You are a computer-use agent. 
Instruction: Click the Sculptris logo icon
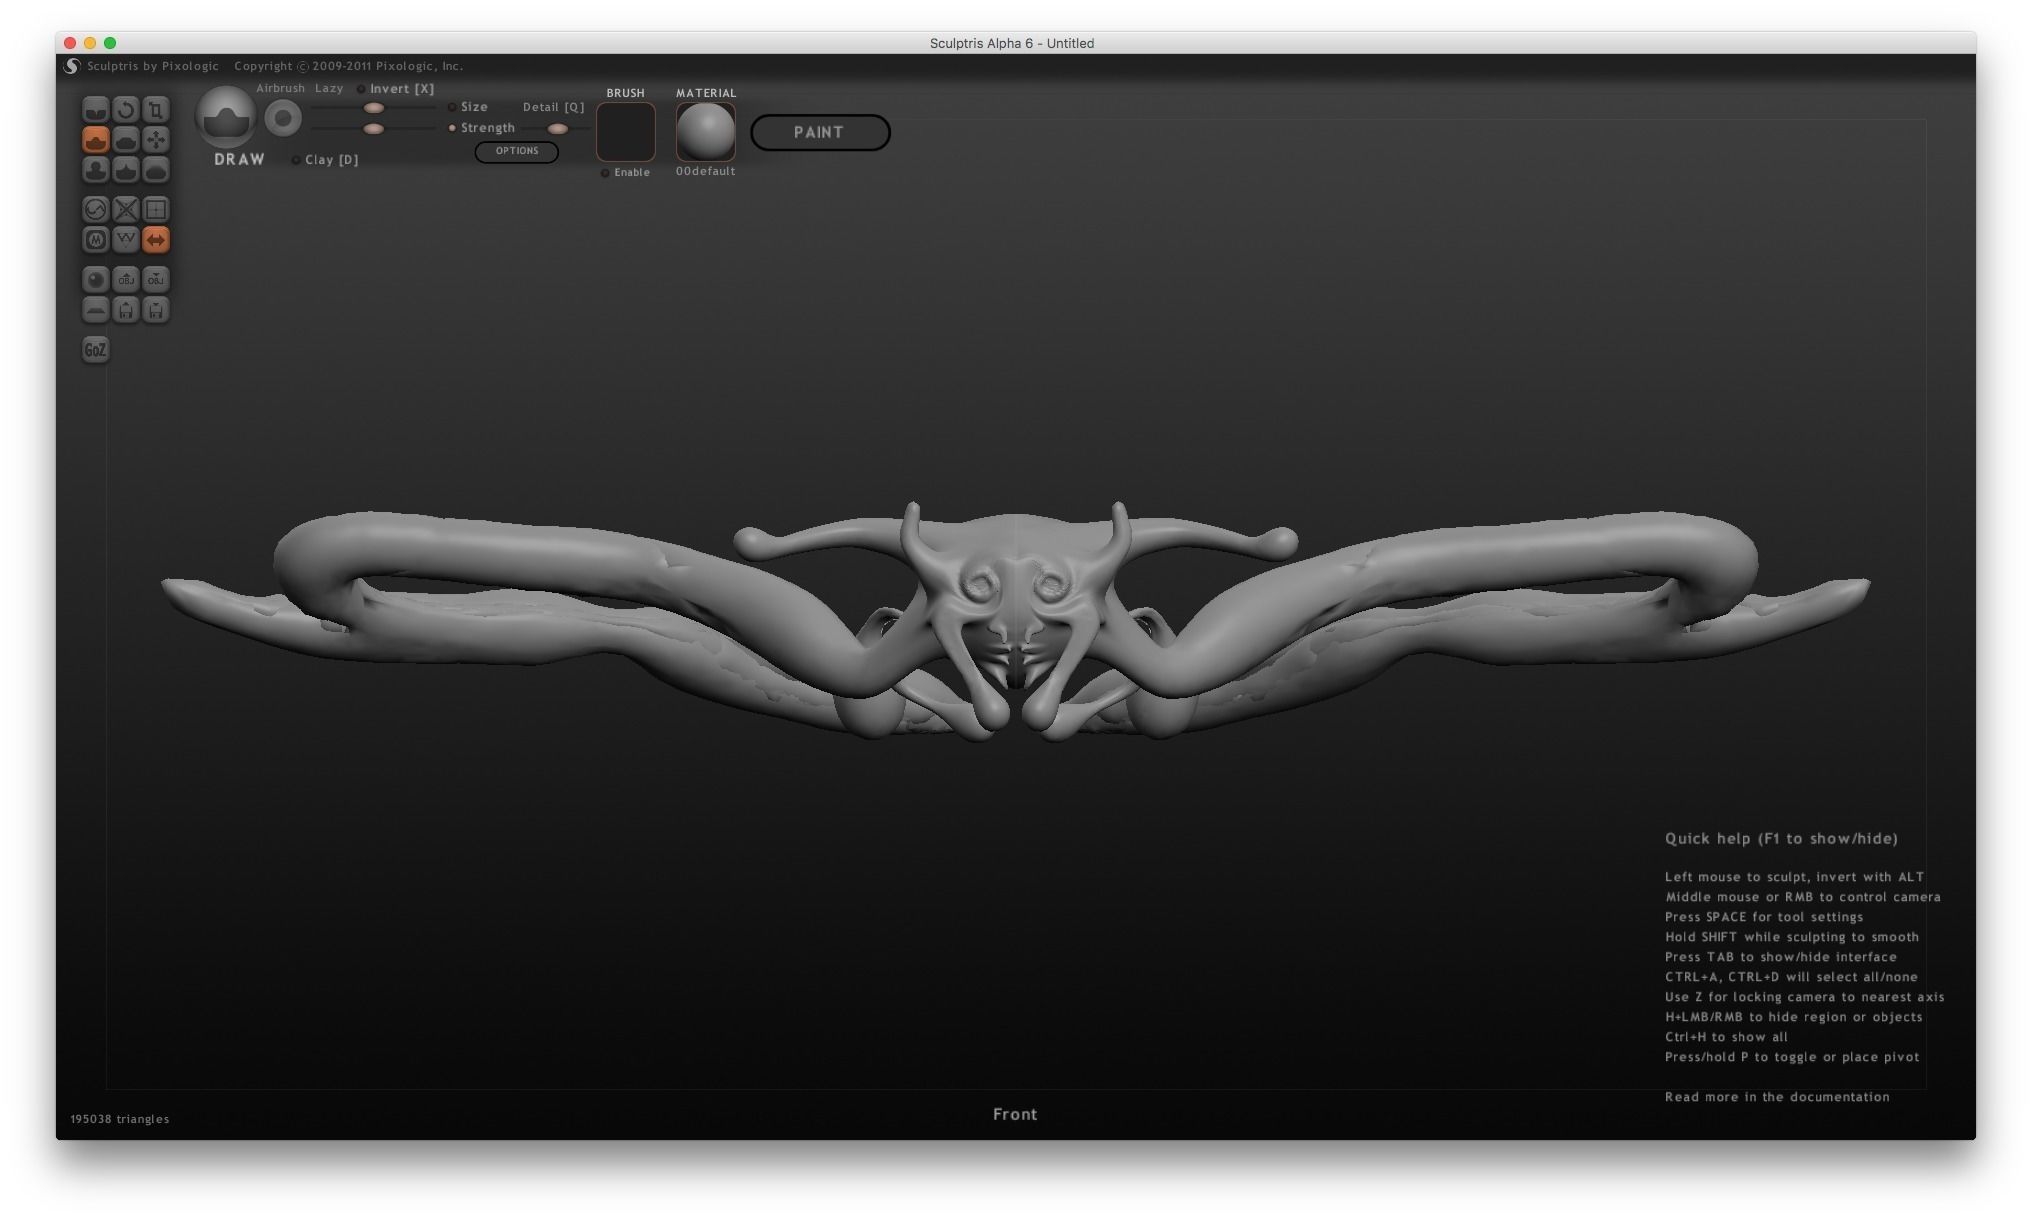pyautogui.click(x=72, y=66)
